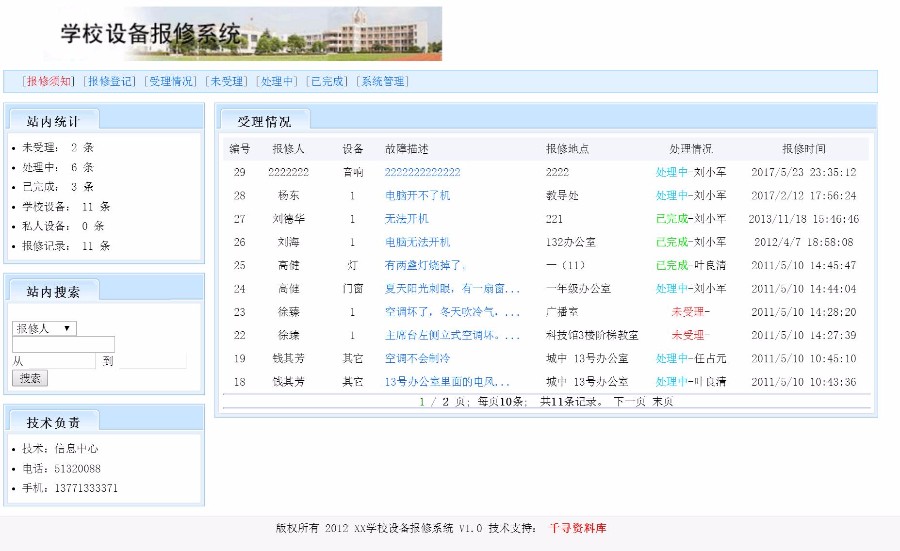The height and width of the screenshot is (551, 900).
Task: Open 处理中 list in navigation
Action: point(277,82)
